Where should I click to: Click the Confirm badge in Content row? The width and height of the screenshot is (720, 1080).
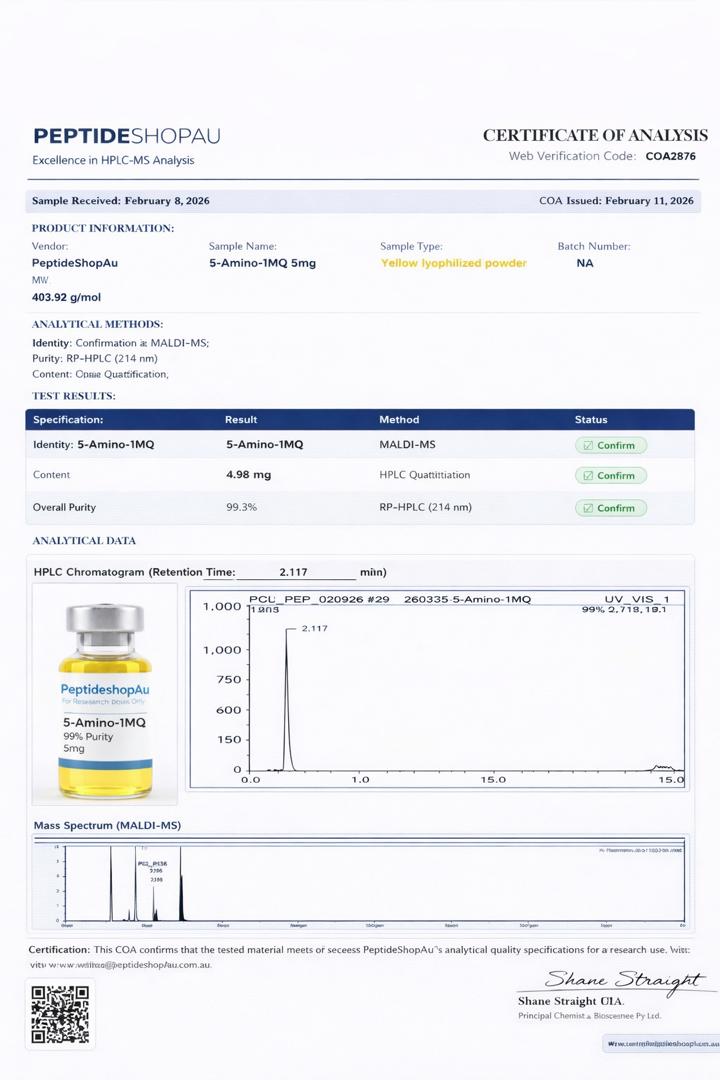click(610, 475)
